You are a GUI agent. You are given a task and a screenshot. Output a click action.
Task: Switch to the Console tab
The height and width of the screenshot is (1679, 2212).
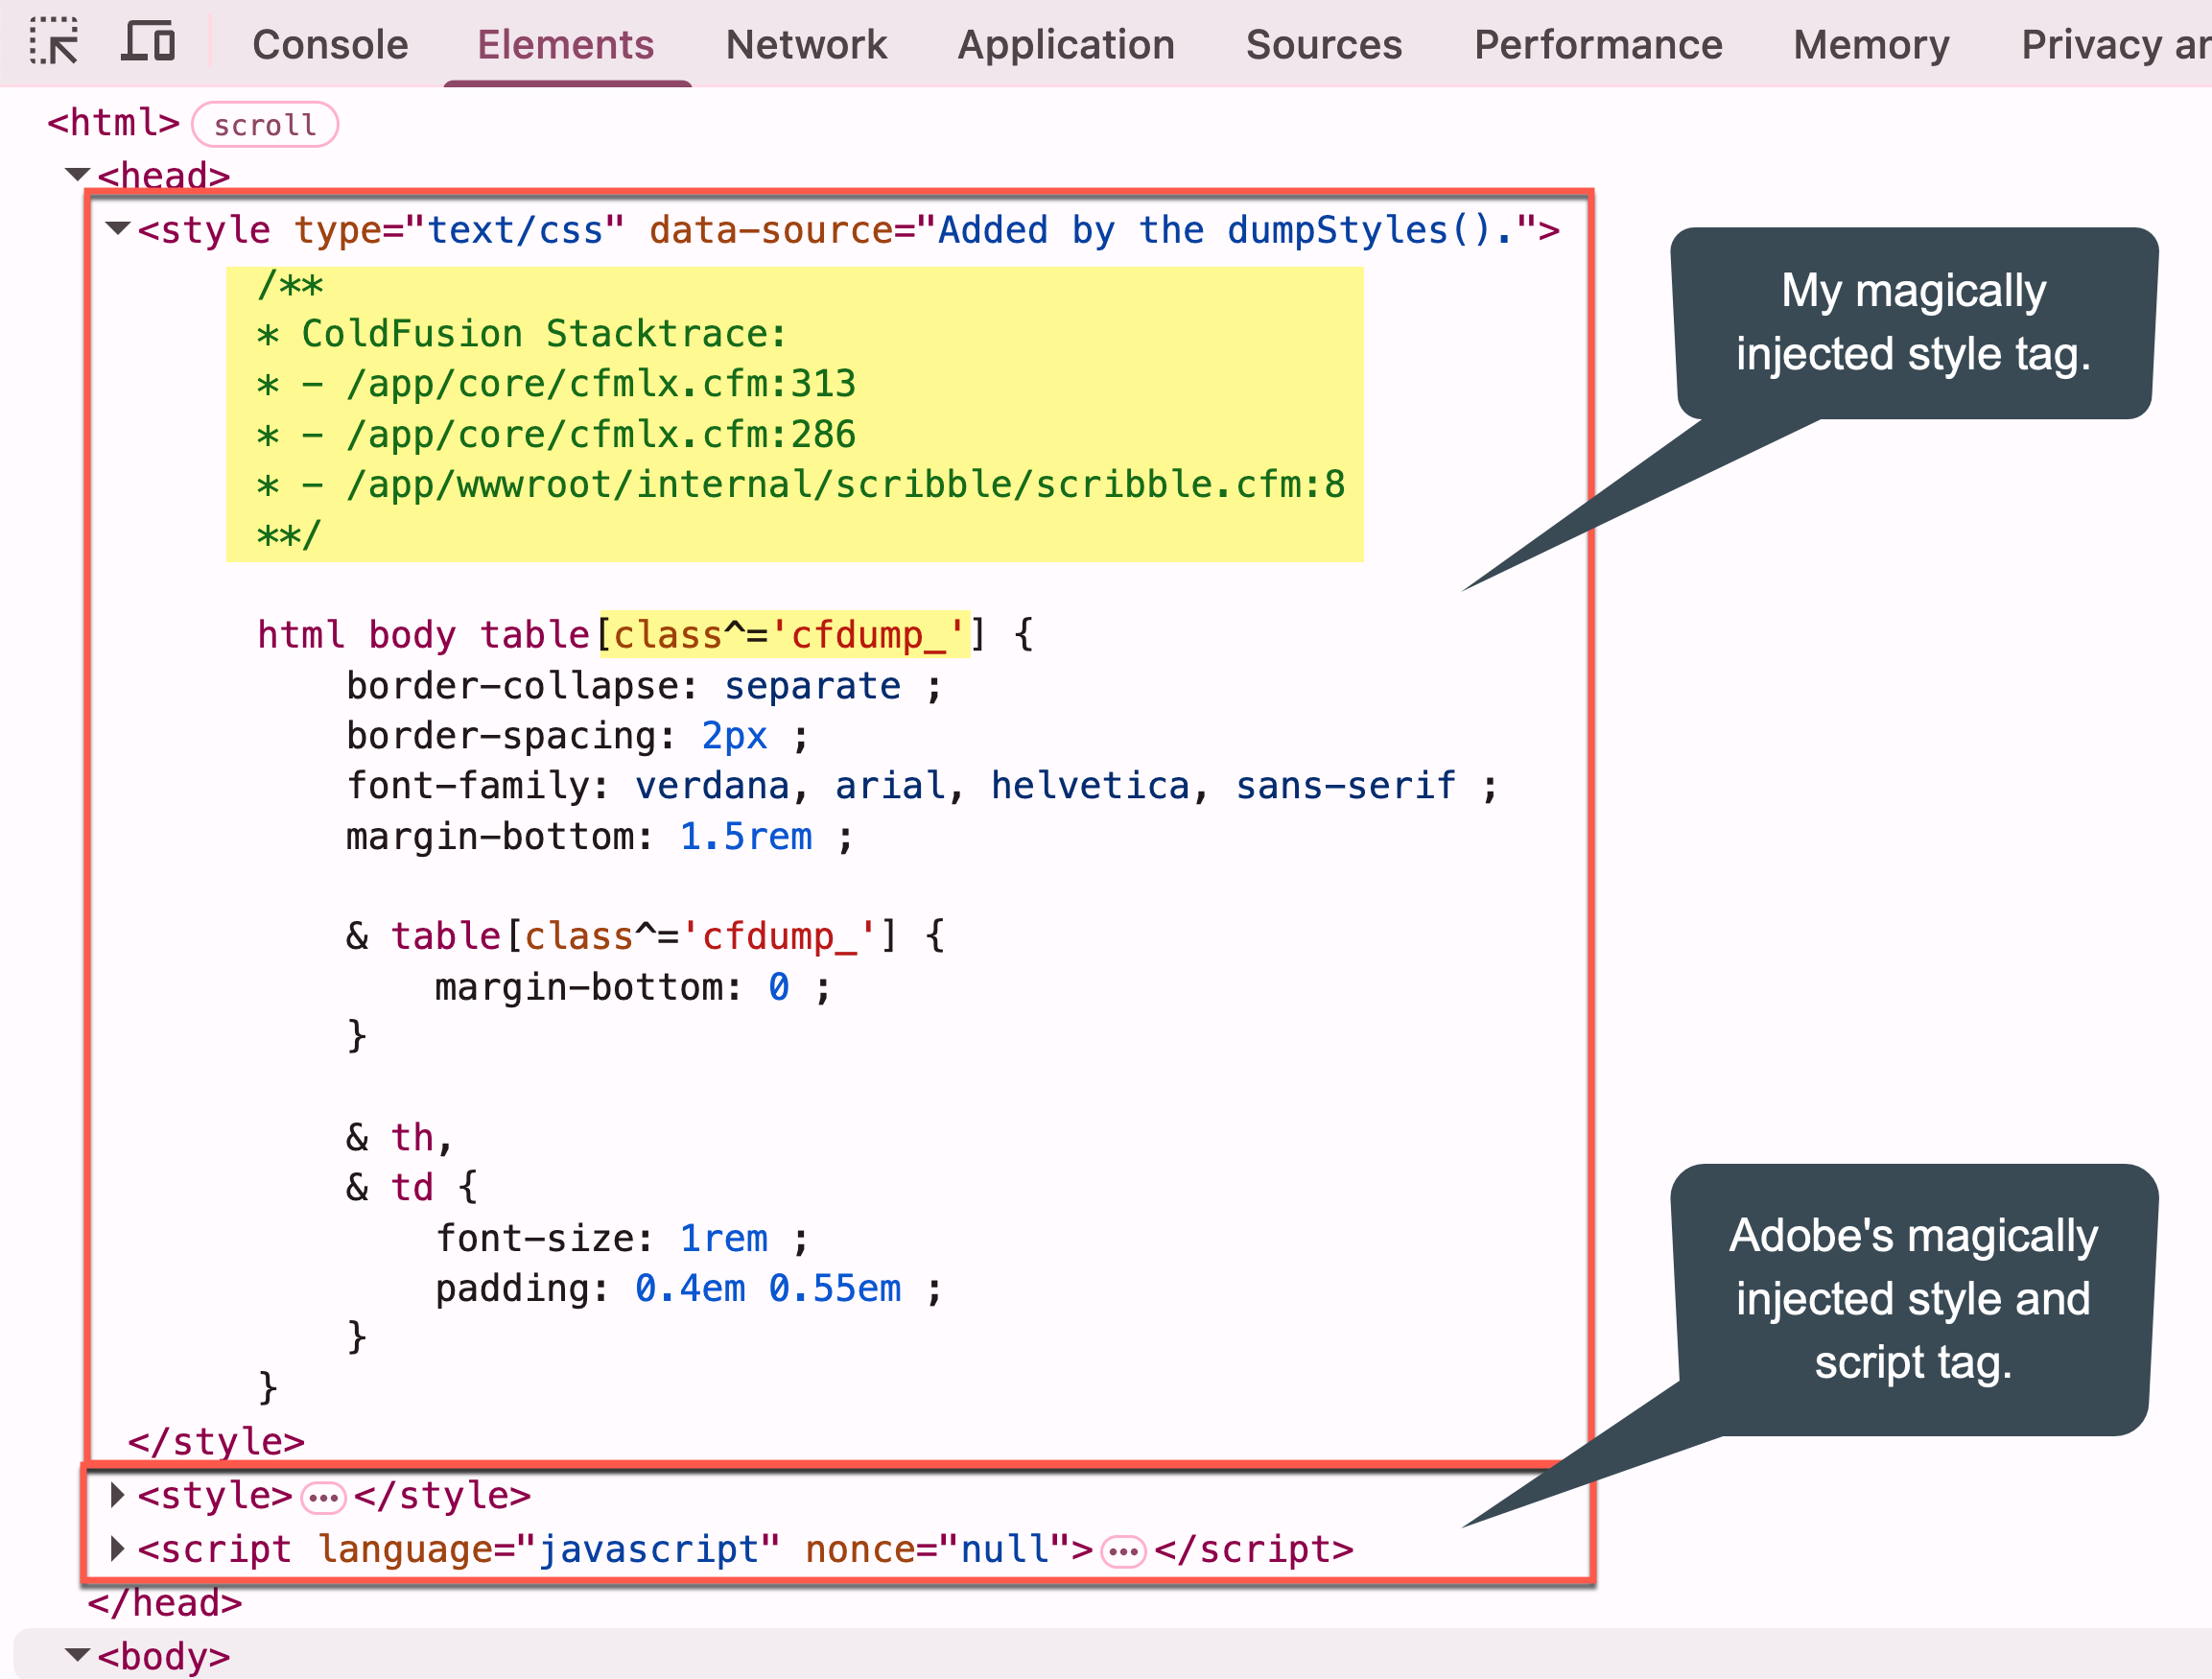coord(330,44)
